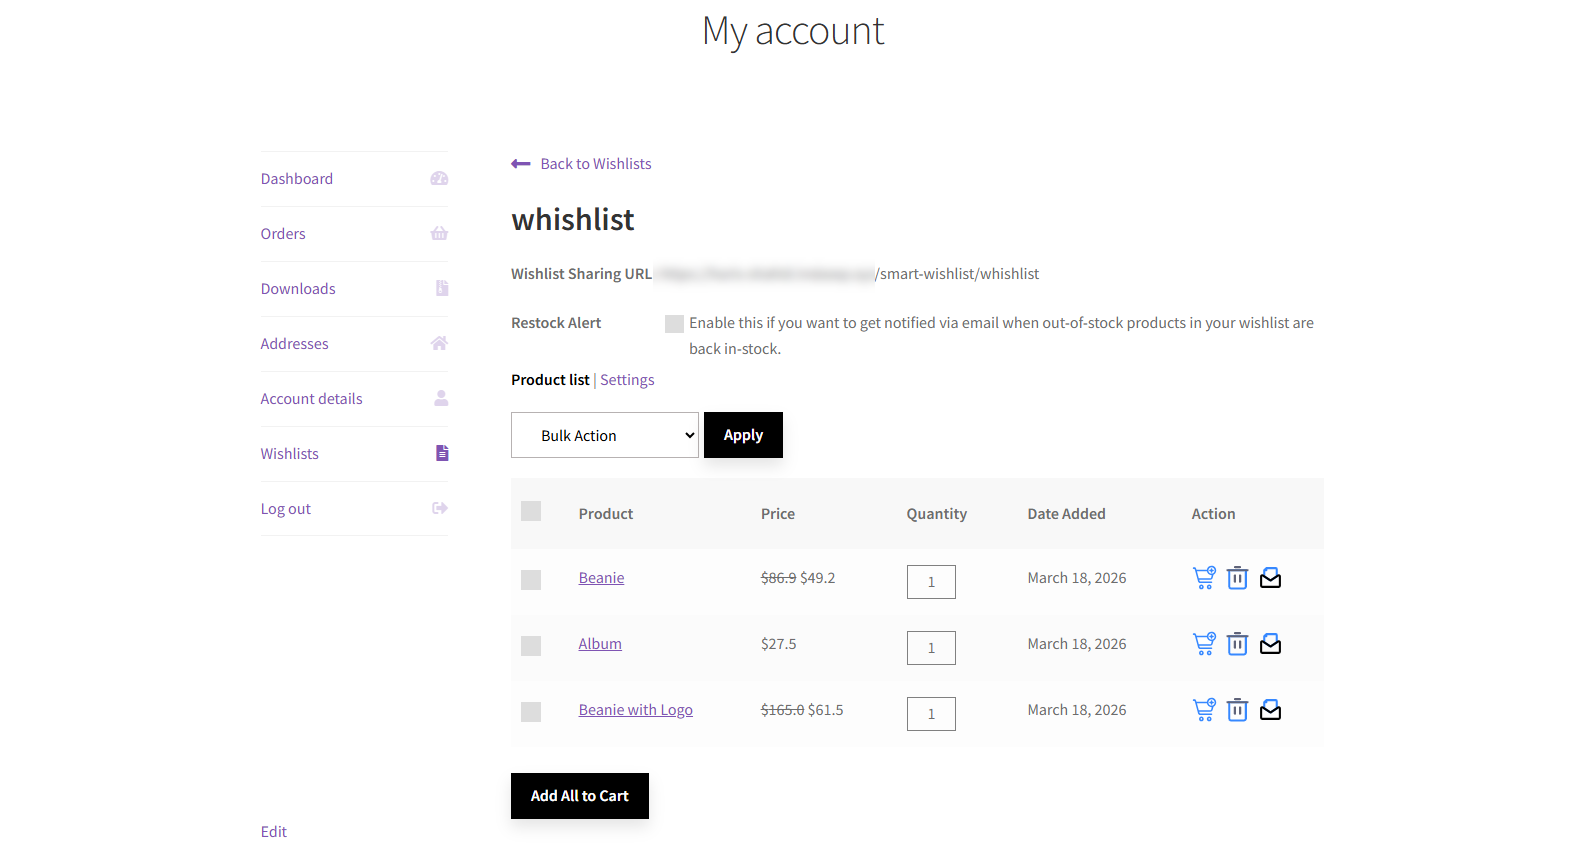Go to Orders in account sidebar
Screen dimensions: 1580x863
pyautogui.click(x=283, y=234)
